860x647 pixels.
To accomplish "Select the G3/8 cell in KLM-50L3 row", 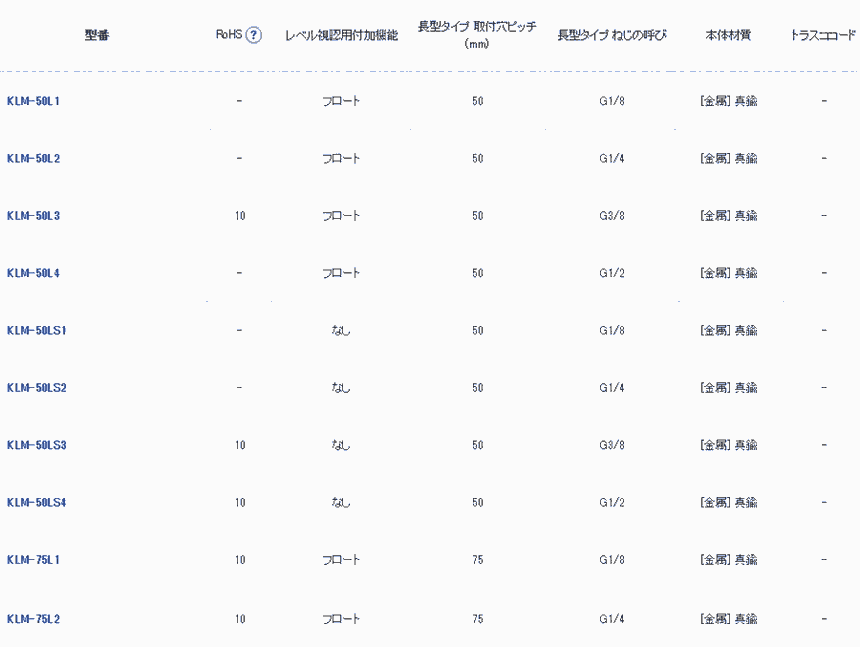I will tap(612, 216).
